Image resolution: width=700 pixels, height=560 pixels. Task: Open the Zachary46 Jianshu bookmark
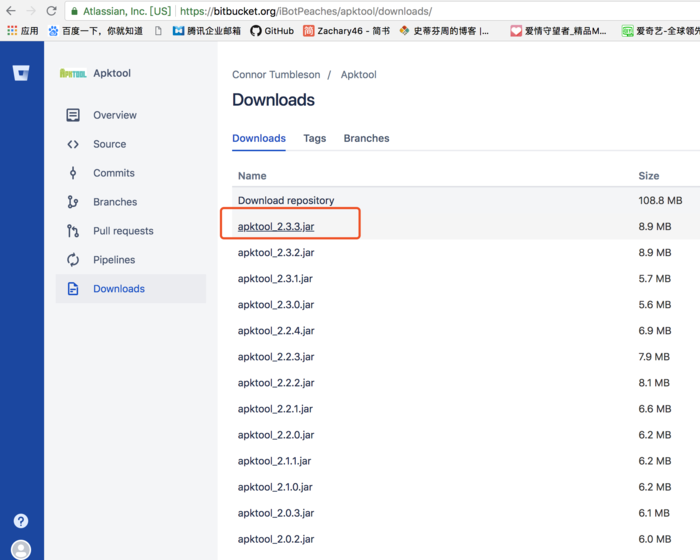coord(346,31)
